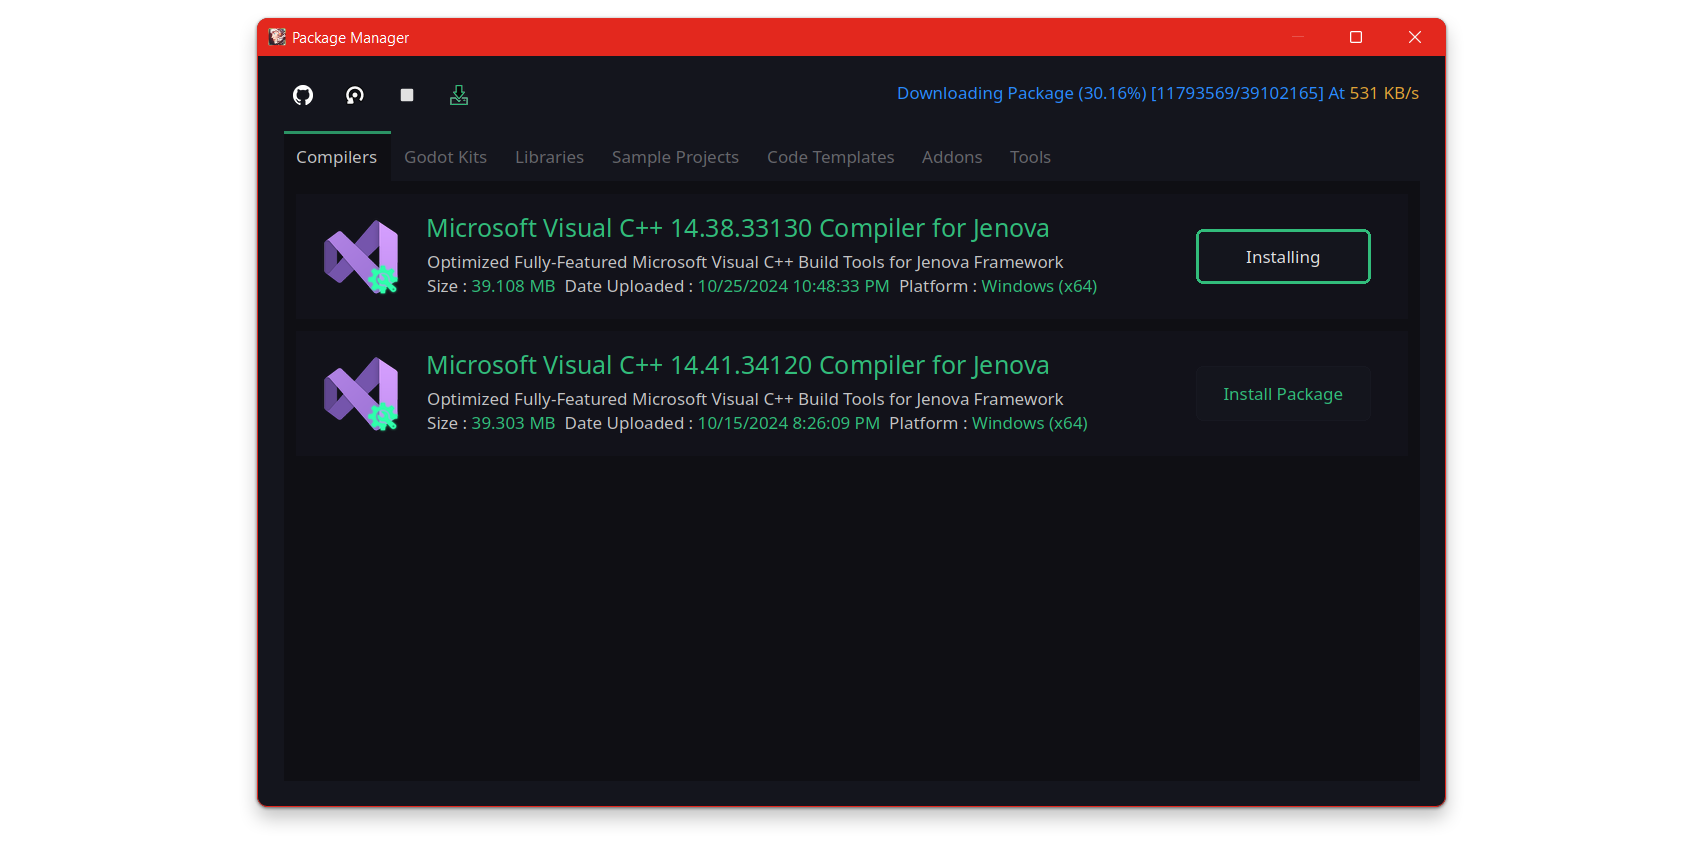The image size is (1687, 854).
Task: Click Install Package for the 14.41.34120 compiler
Action: click(x=1283, y=394)
